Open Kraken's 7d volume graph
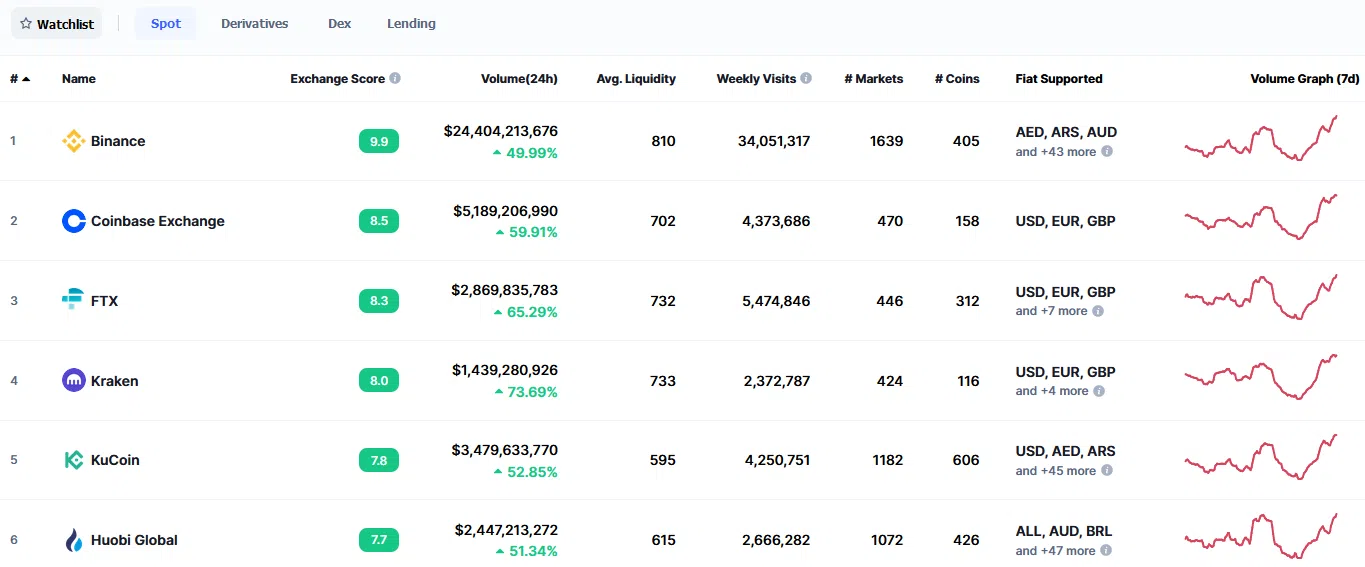 pos(1261,377)
